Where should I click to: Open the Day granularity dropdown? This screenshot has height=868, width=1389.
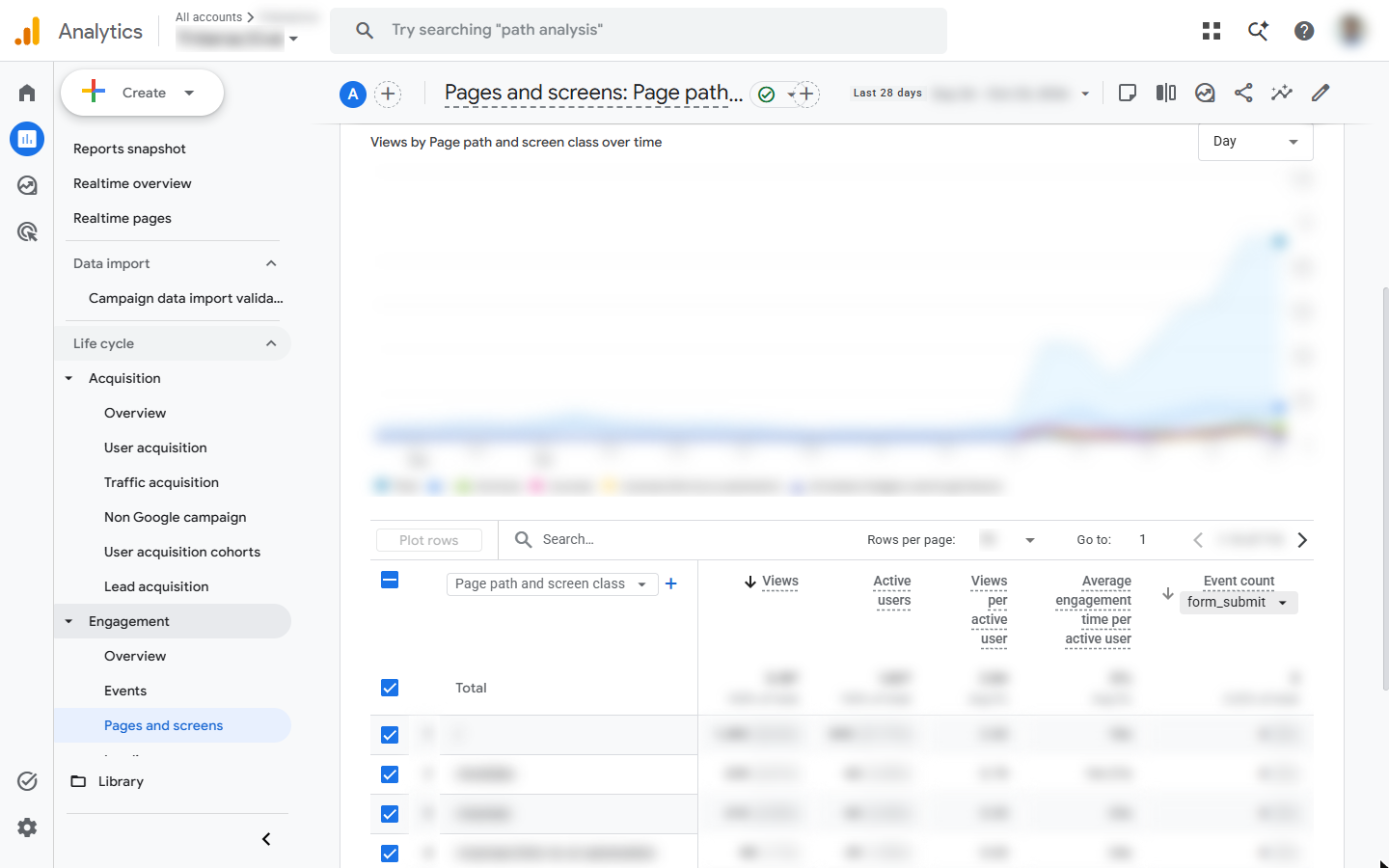[x=1255, y=141]
